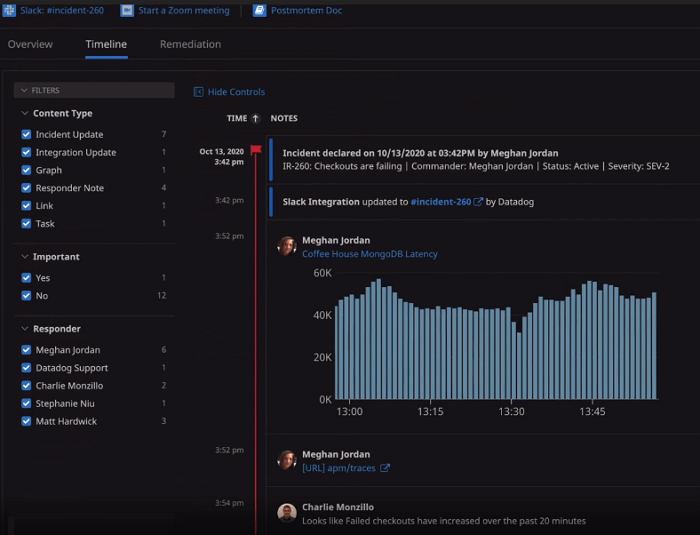The image size is (700, 535).
Task: Uncheck the Datadog Support responder checkbox
Action: click(x=26, y=368)
